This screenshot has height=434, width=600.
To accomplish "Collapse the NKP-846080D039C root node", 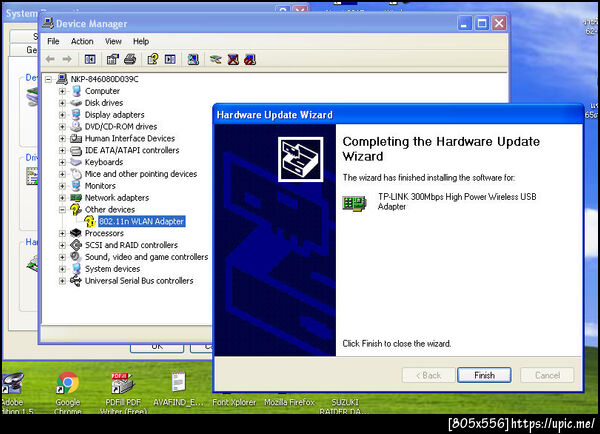I will click(x=48, y=80).
